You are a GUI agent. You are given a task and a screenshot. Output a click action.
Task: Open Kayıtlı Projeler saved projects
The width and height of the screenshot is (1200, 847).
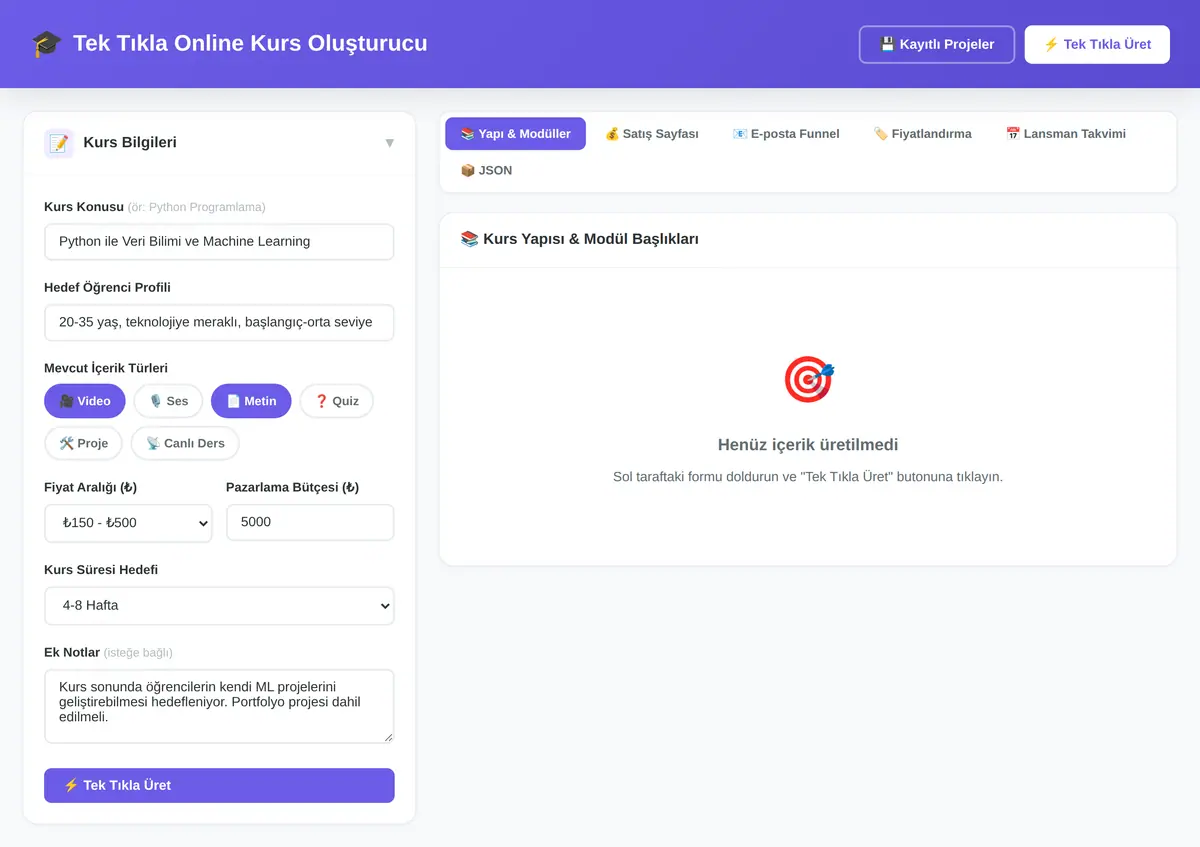[x=937, y=44]
